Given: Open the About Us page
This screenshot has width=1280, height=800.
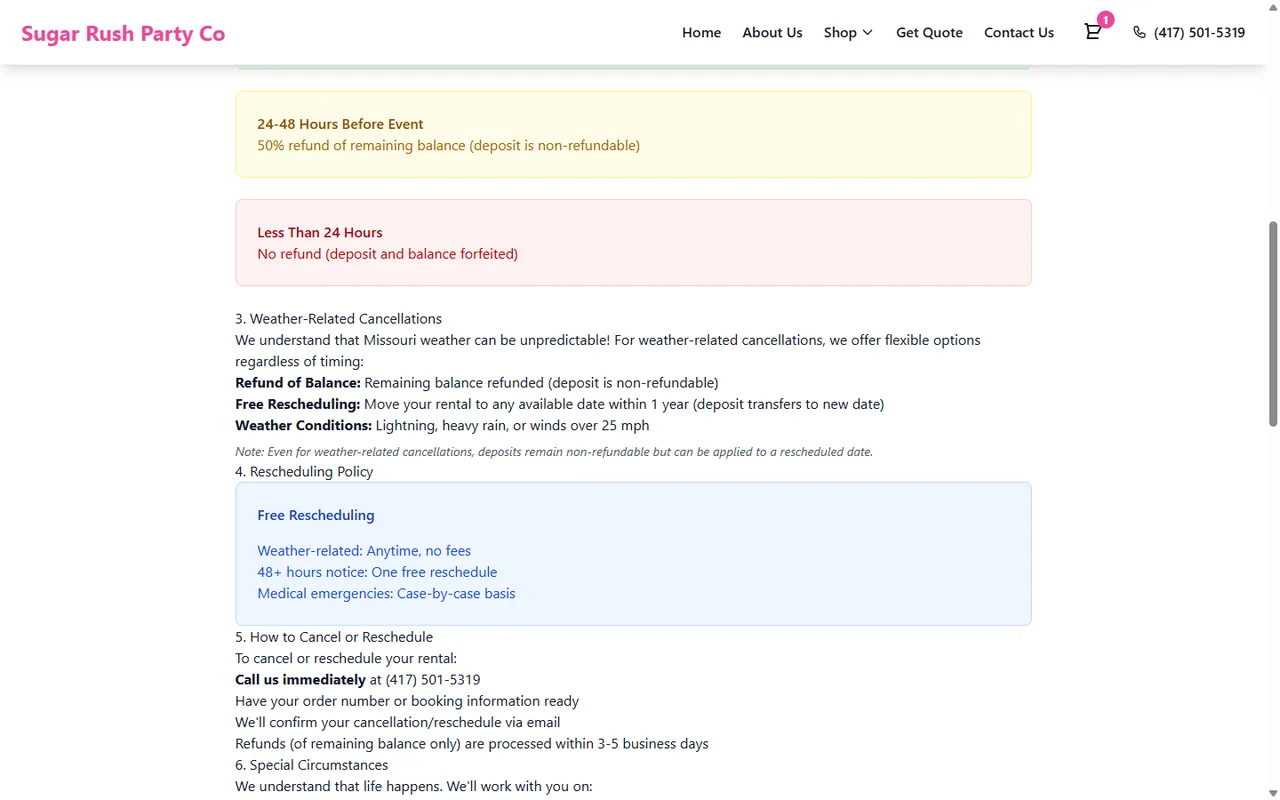Looking at the screenshot, I should click(x=772, y=32).
